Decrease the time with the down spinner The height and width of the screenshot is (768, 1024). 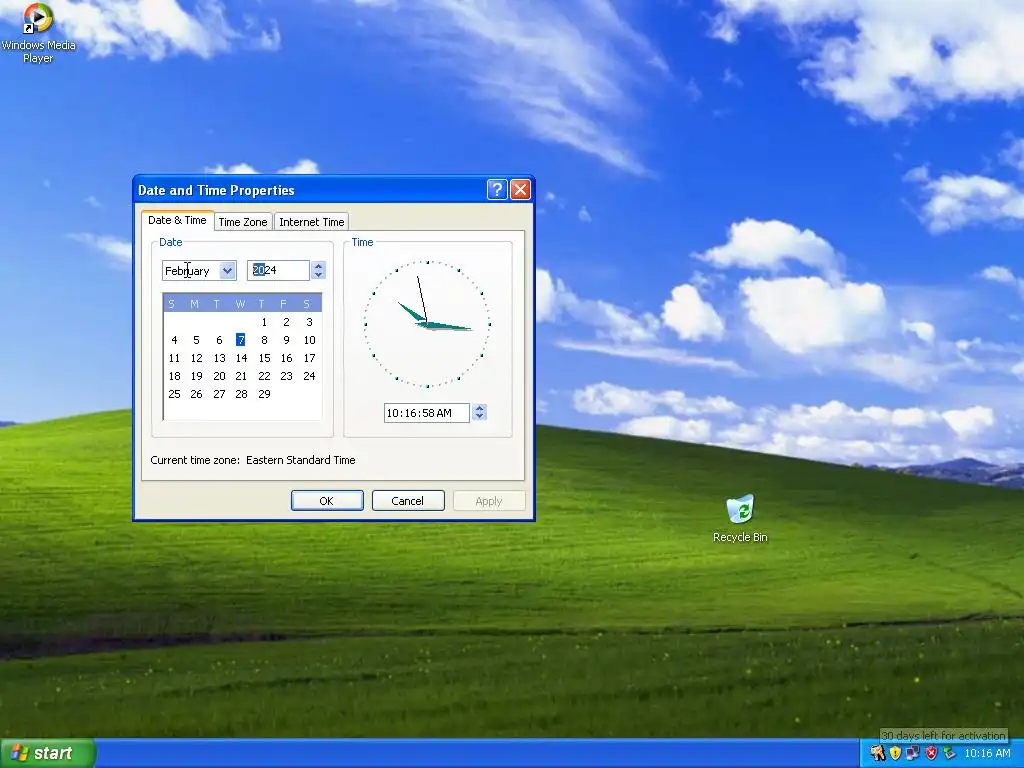coord(479,417)
